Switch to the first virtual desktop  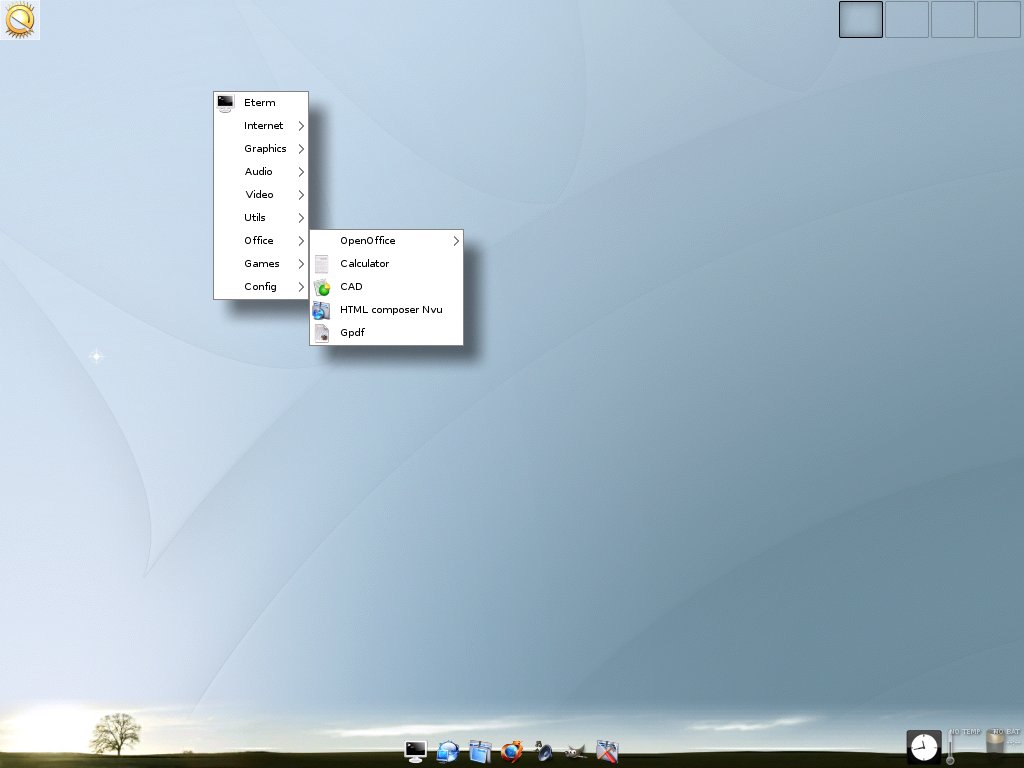pos(861,19)
